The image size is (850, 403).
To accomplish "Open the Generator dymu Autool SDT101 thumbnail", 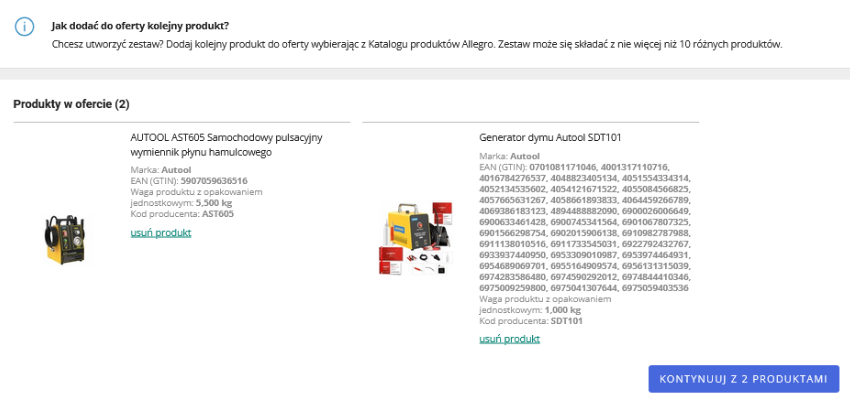I will [x=415, y=238].
